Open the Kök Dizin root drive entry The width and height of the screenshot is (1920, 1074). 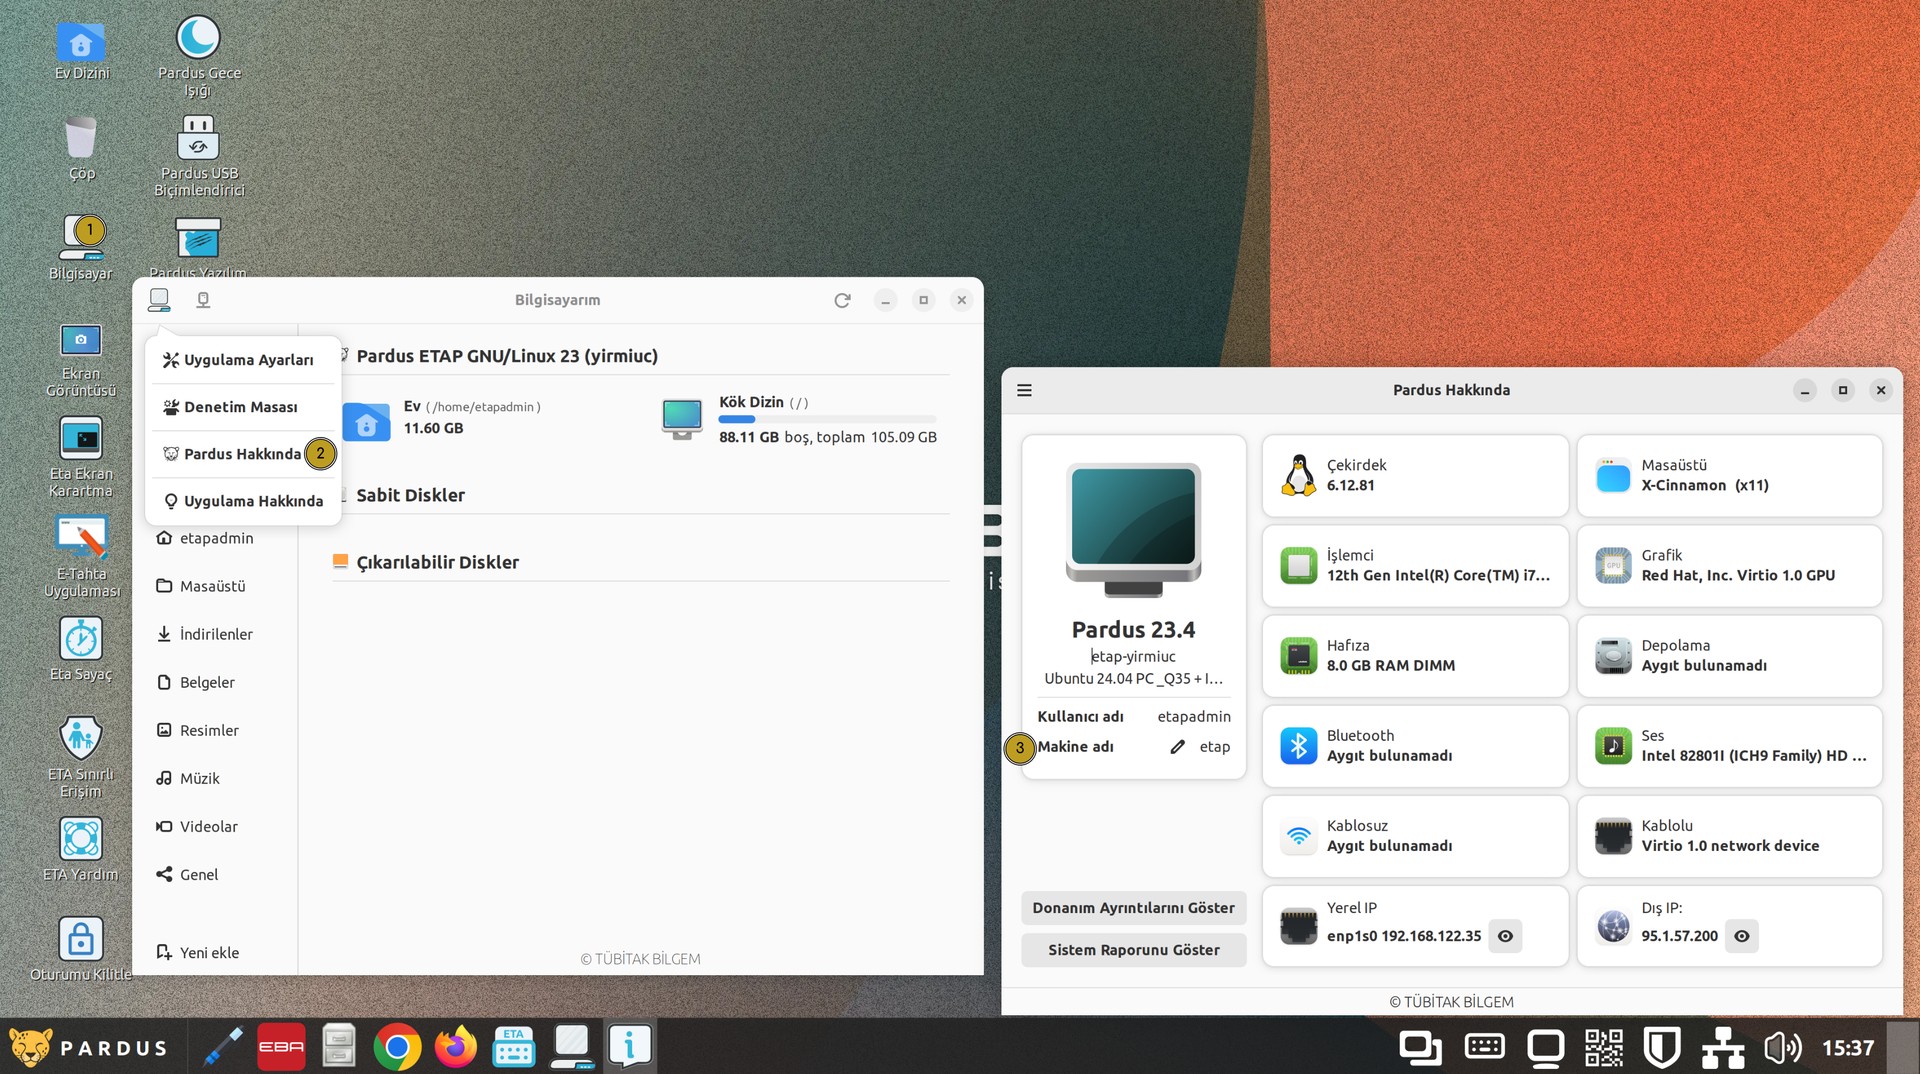click(800, 419)
